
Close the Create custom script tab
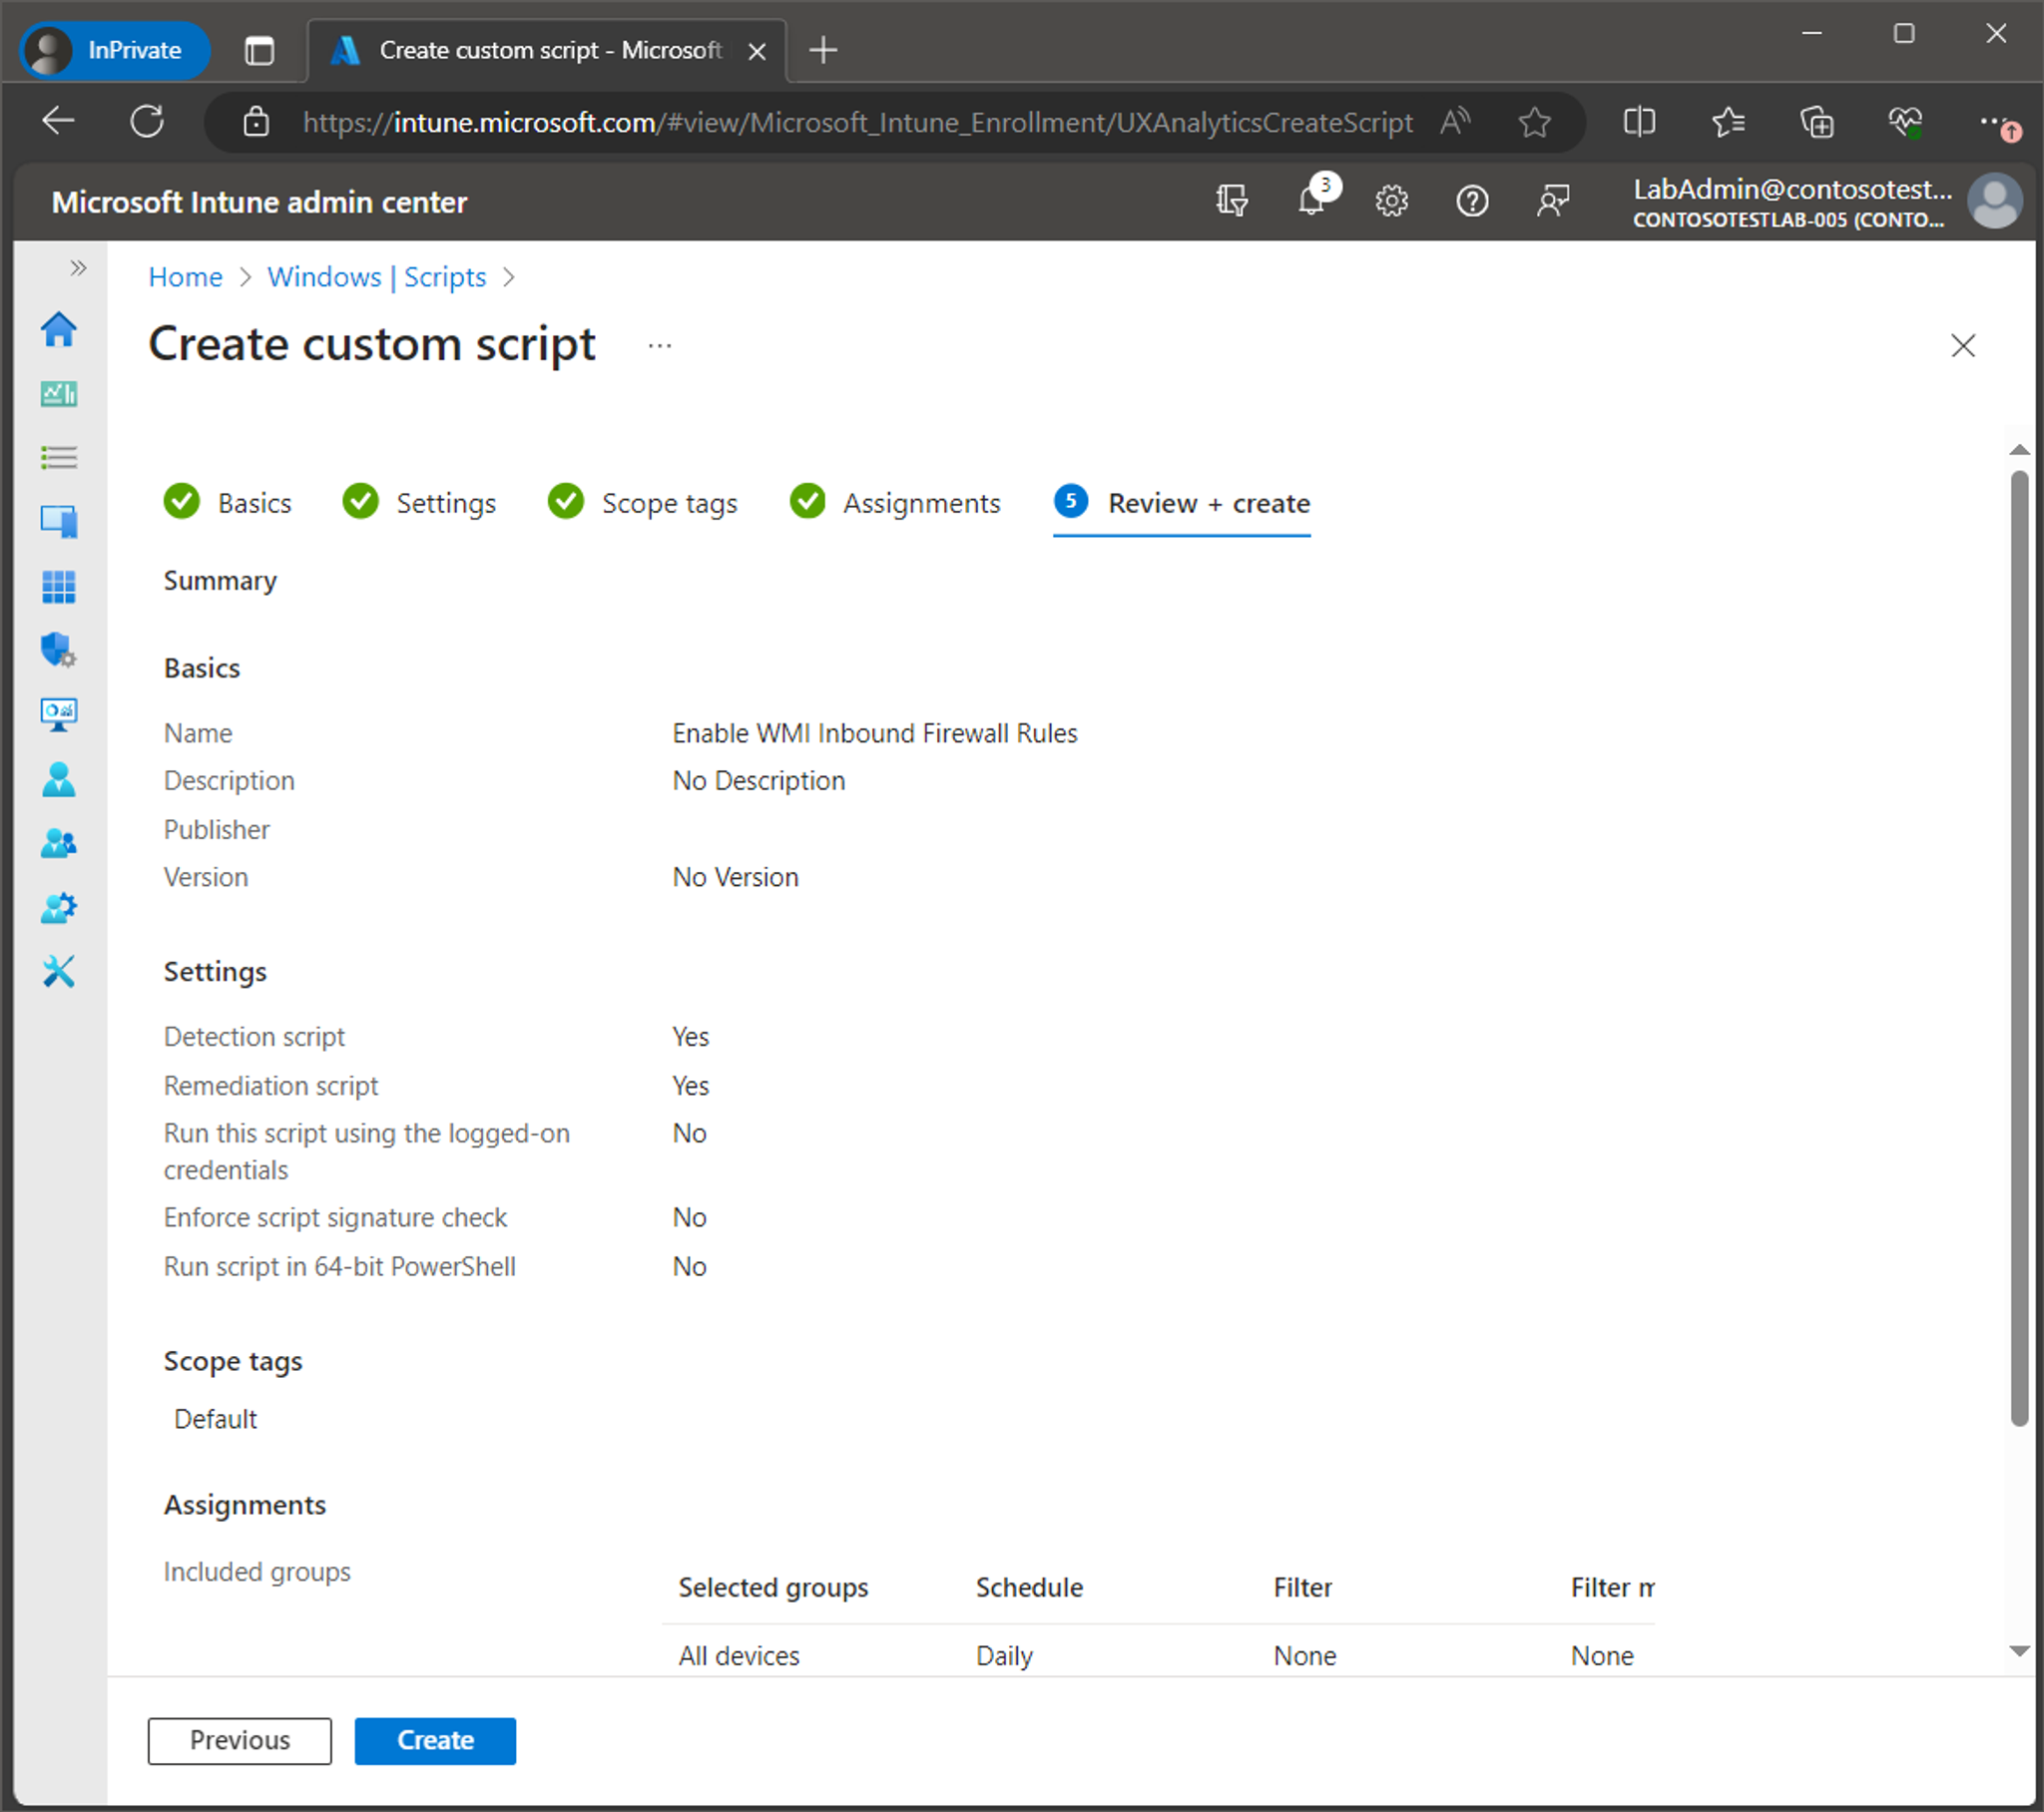pyautogui.click(x=757, y=51)
